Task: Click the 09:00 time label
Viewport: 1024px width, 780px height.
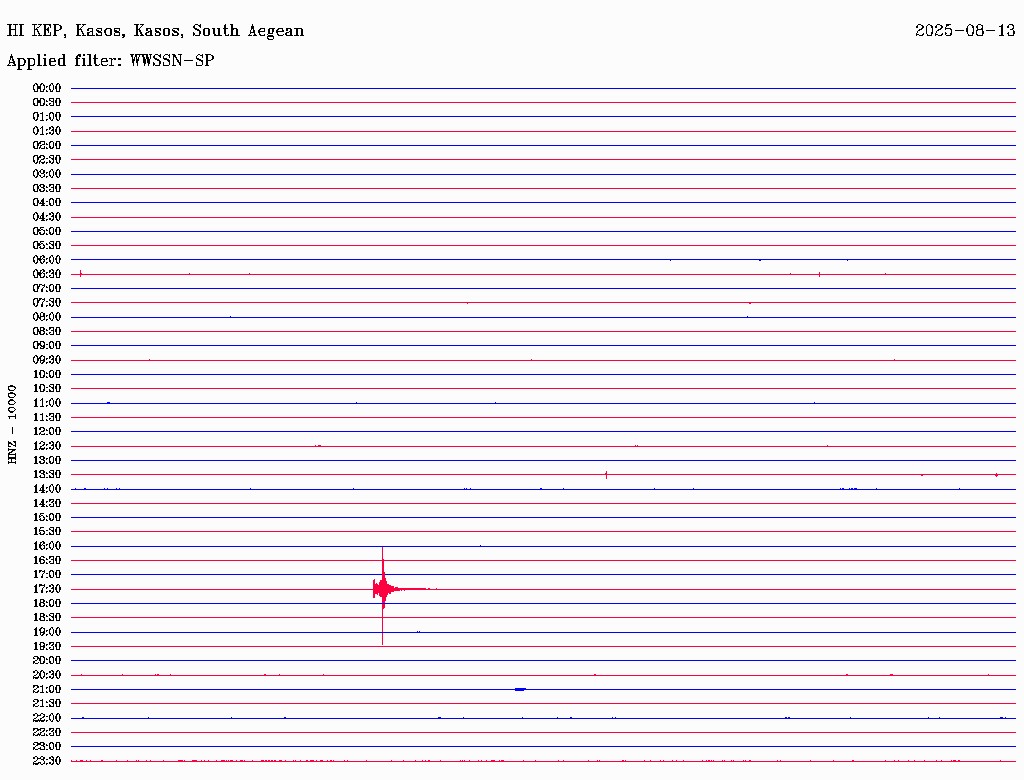Action: 46,346
